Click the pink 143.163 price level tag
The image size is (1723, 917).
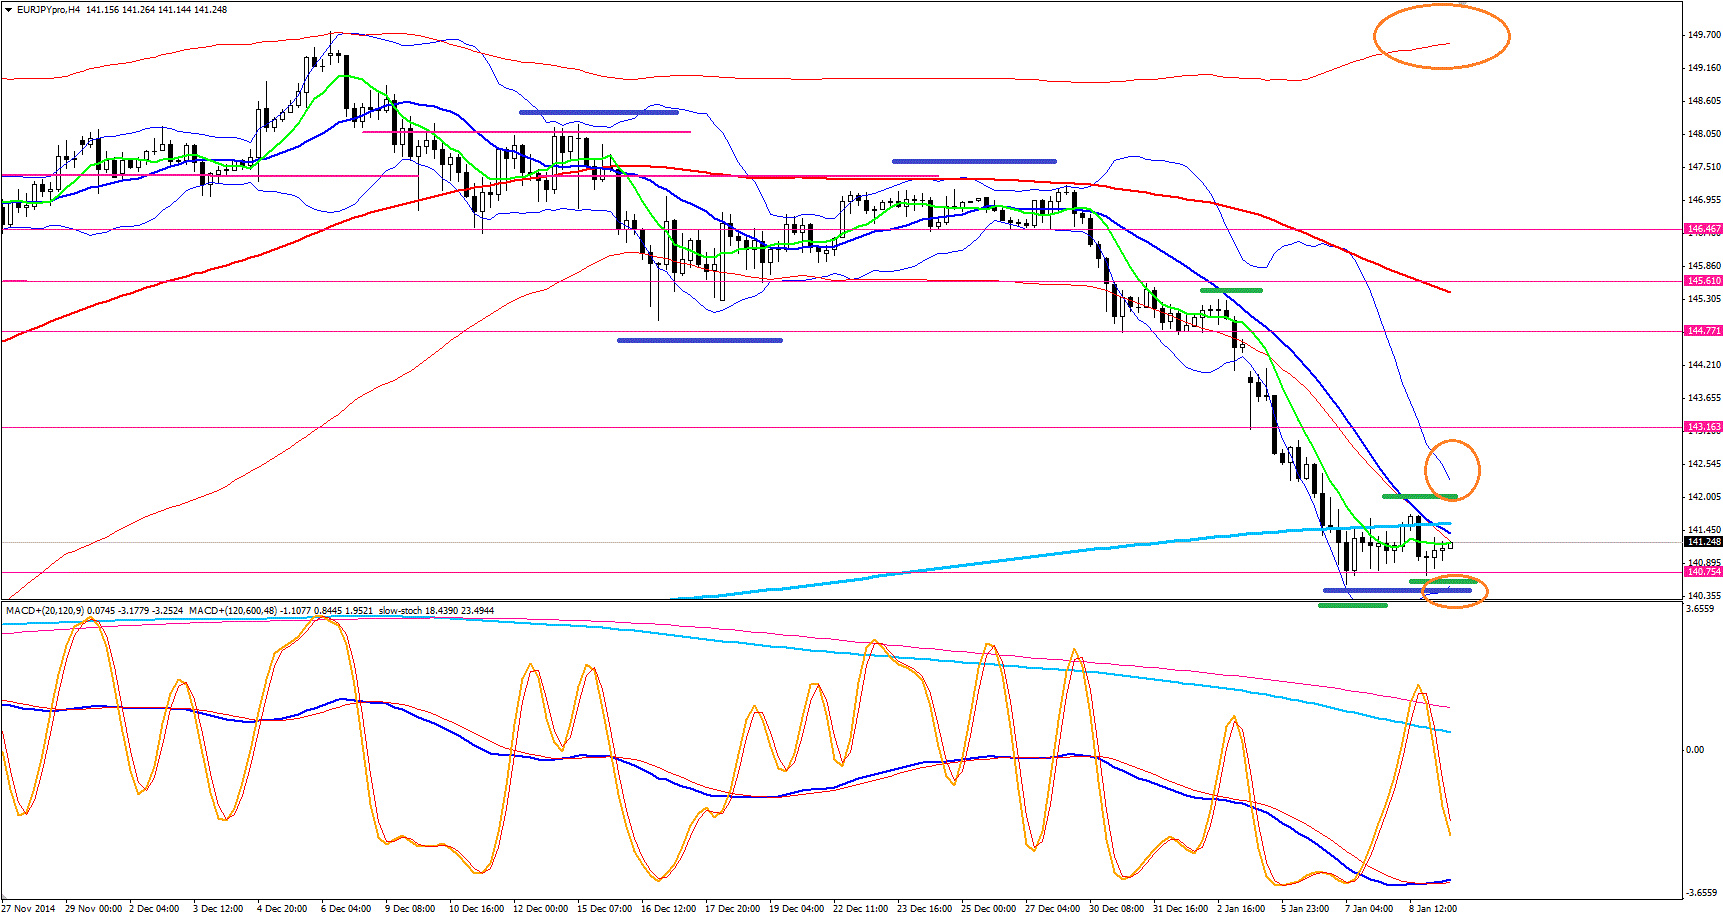pyautogui.click(x=1703, y=427)
